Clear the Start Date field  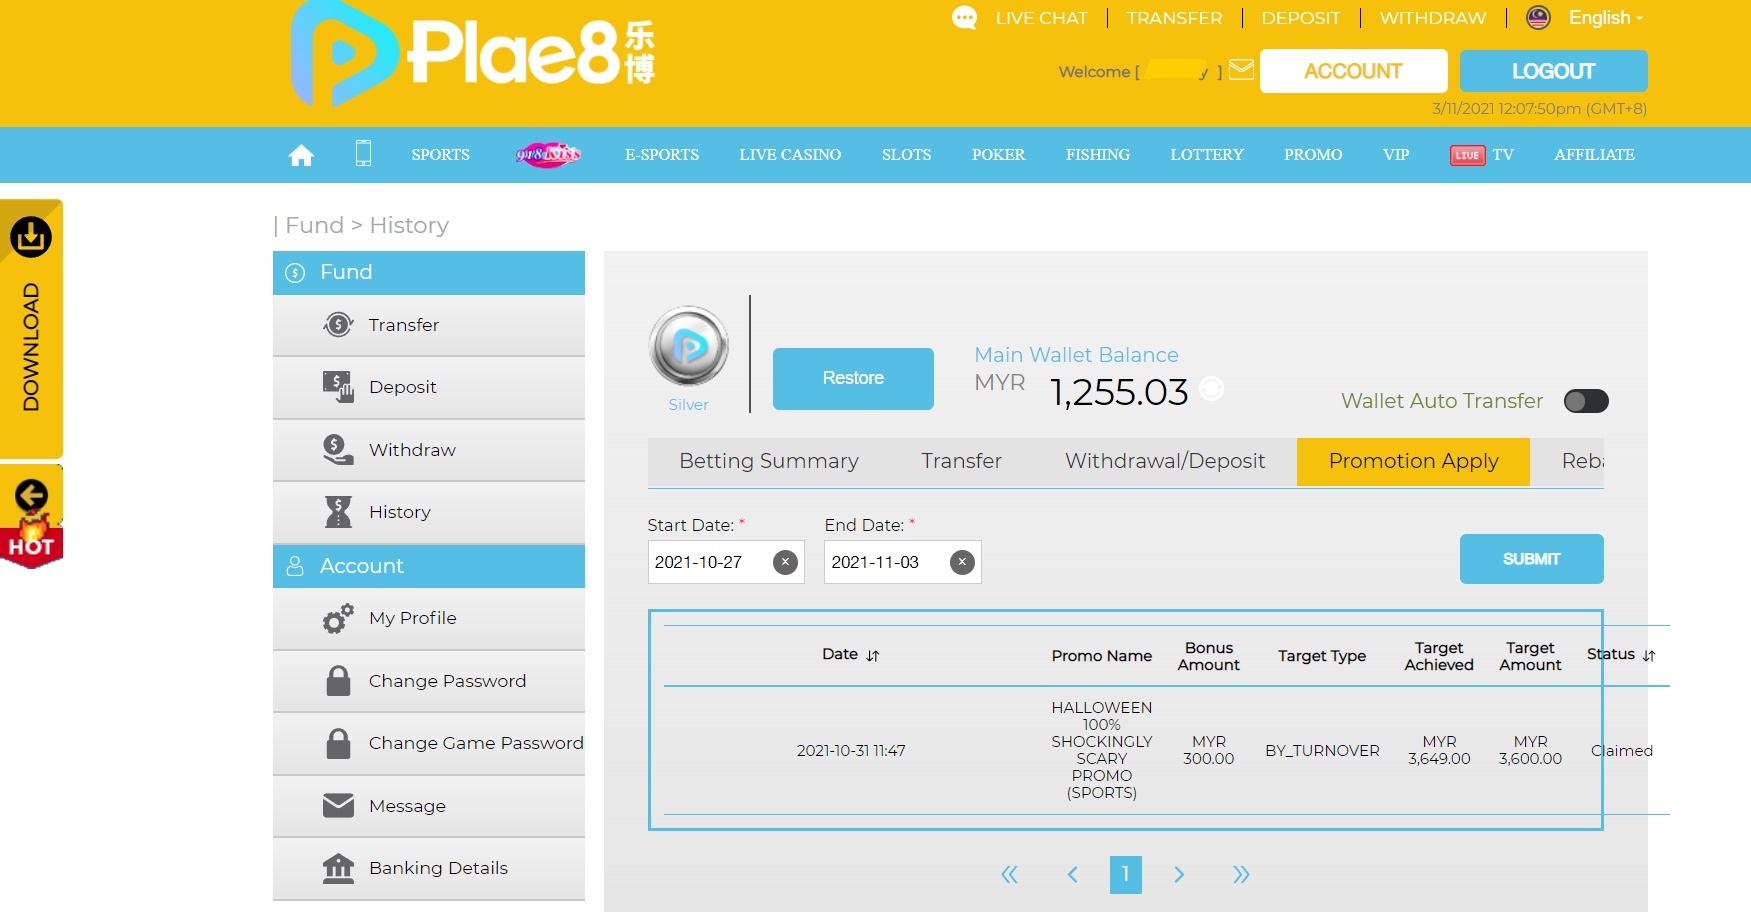pyautogui.click(x=785, y=562)
